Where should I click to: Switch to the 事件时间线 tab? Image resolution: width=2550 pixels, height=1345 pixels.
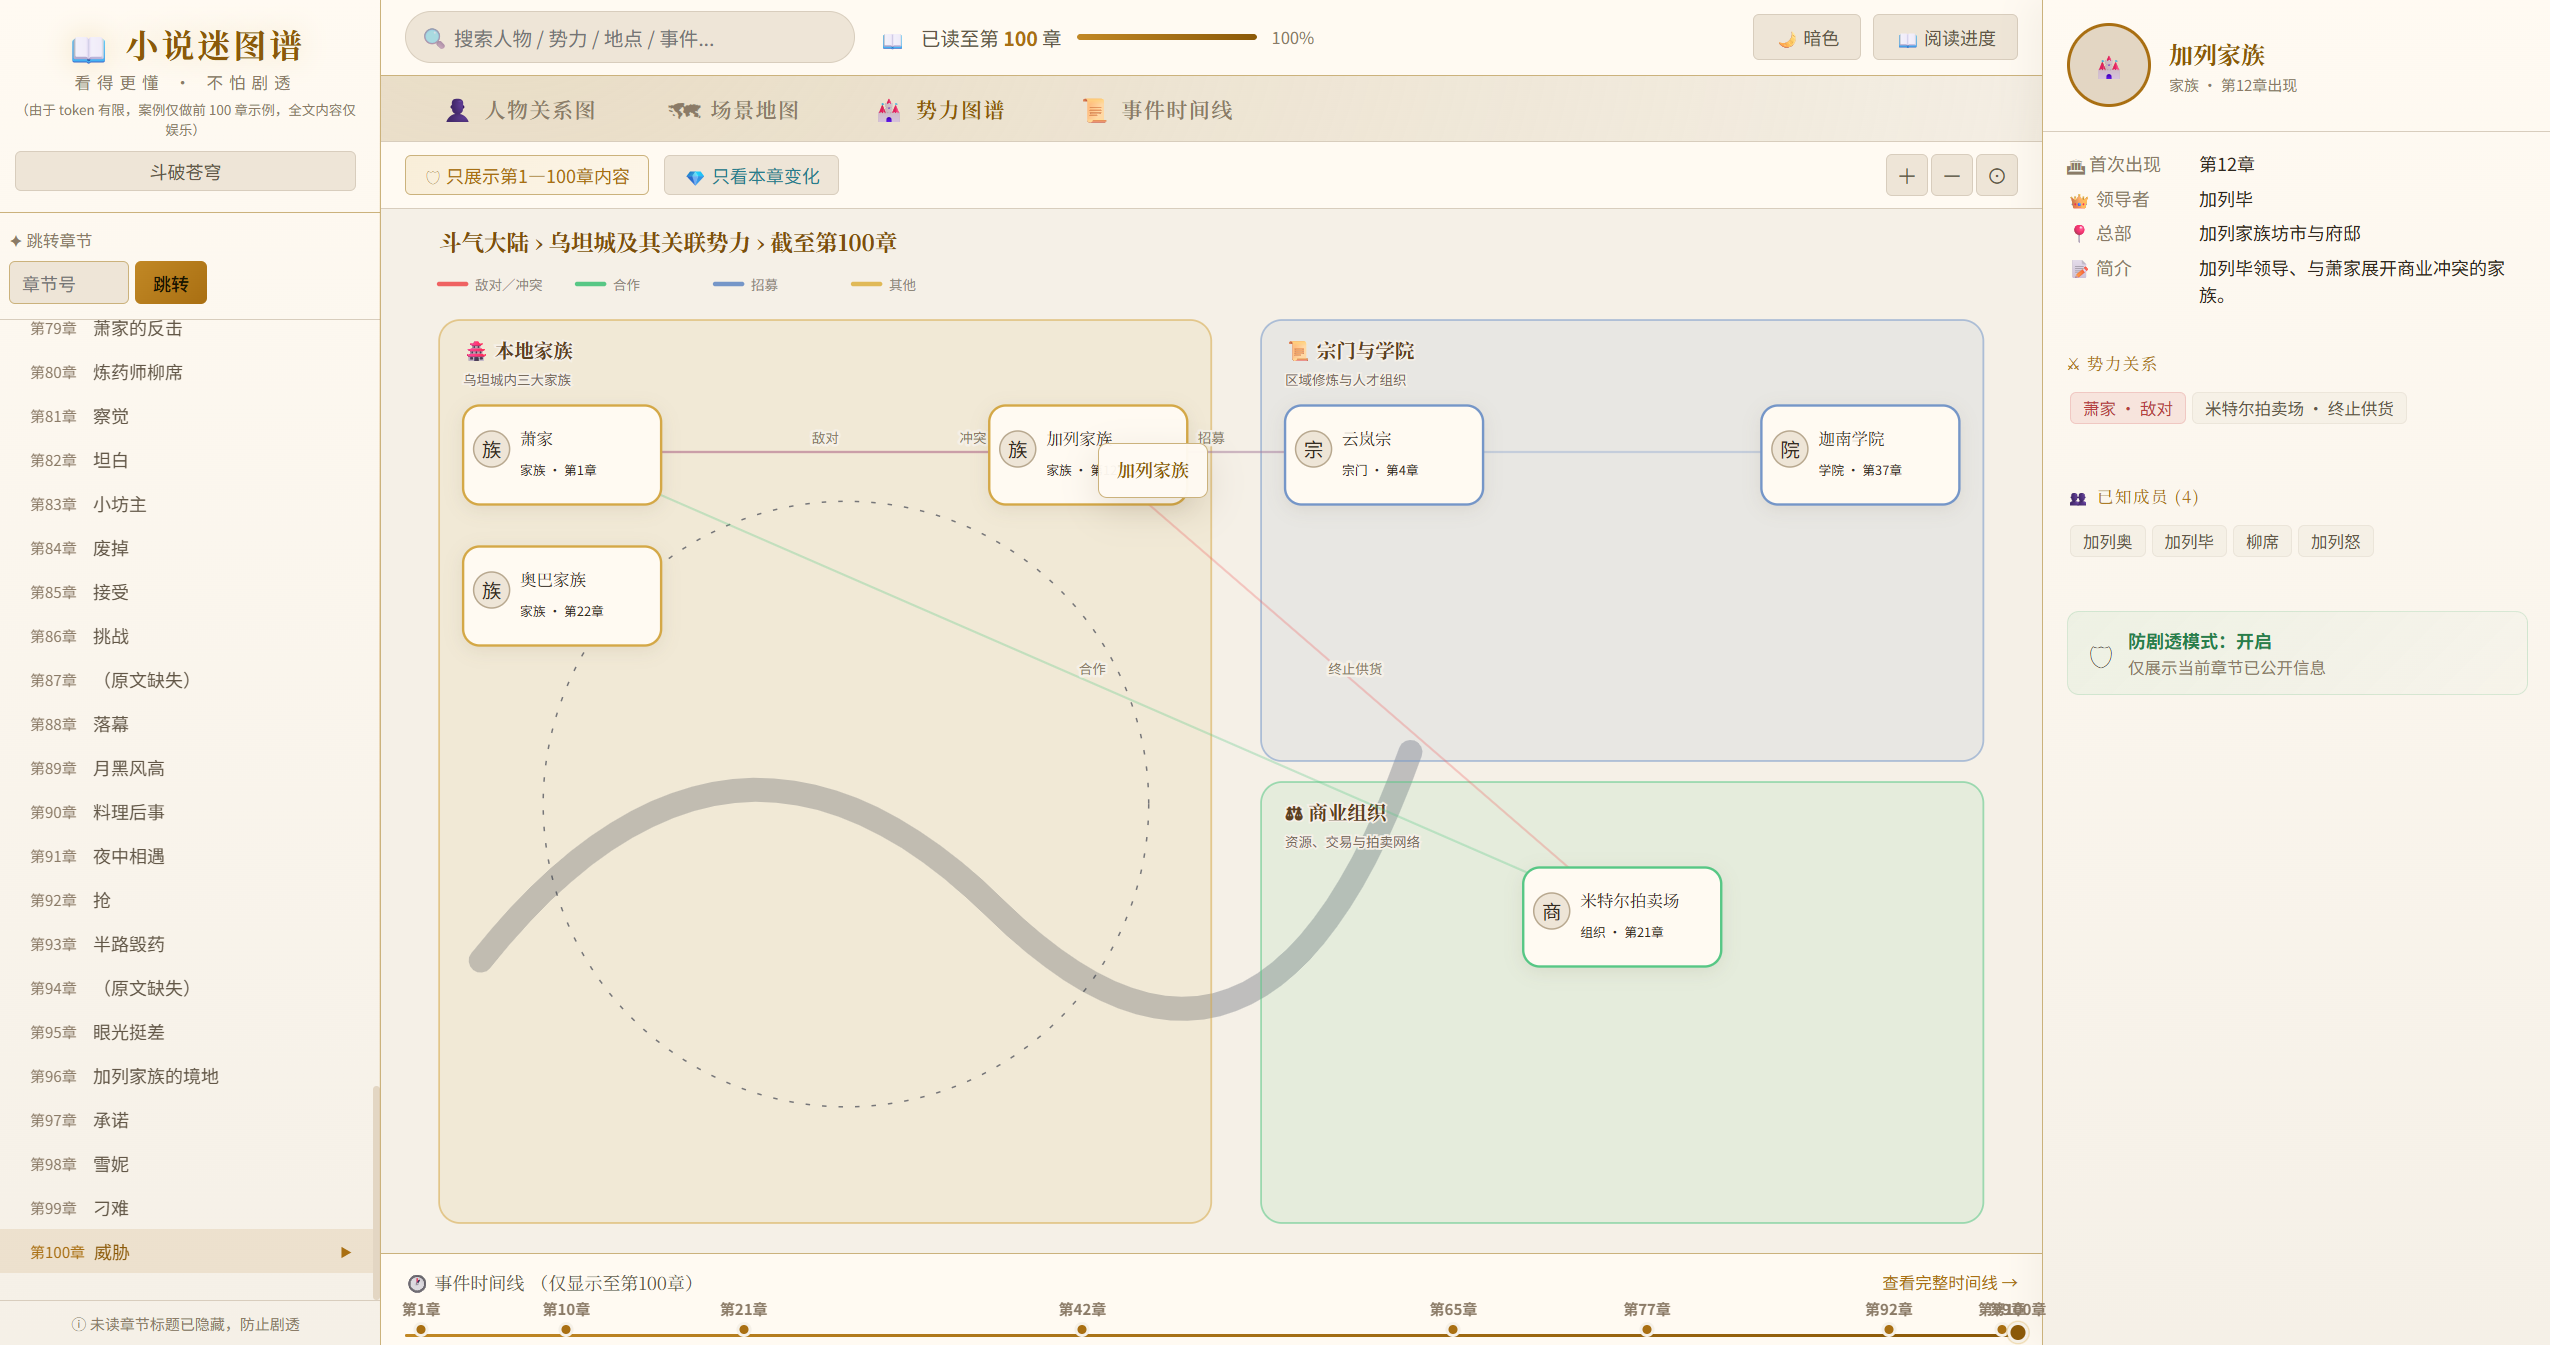tap(1158, 110)
